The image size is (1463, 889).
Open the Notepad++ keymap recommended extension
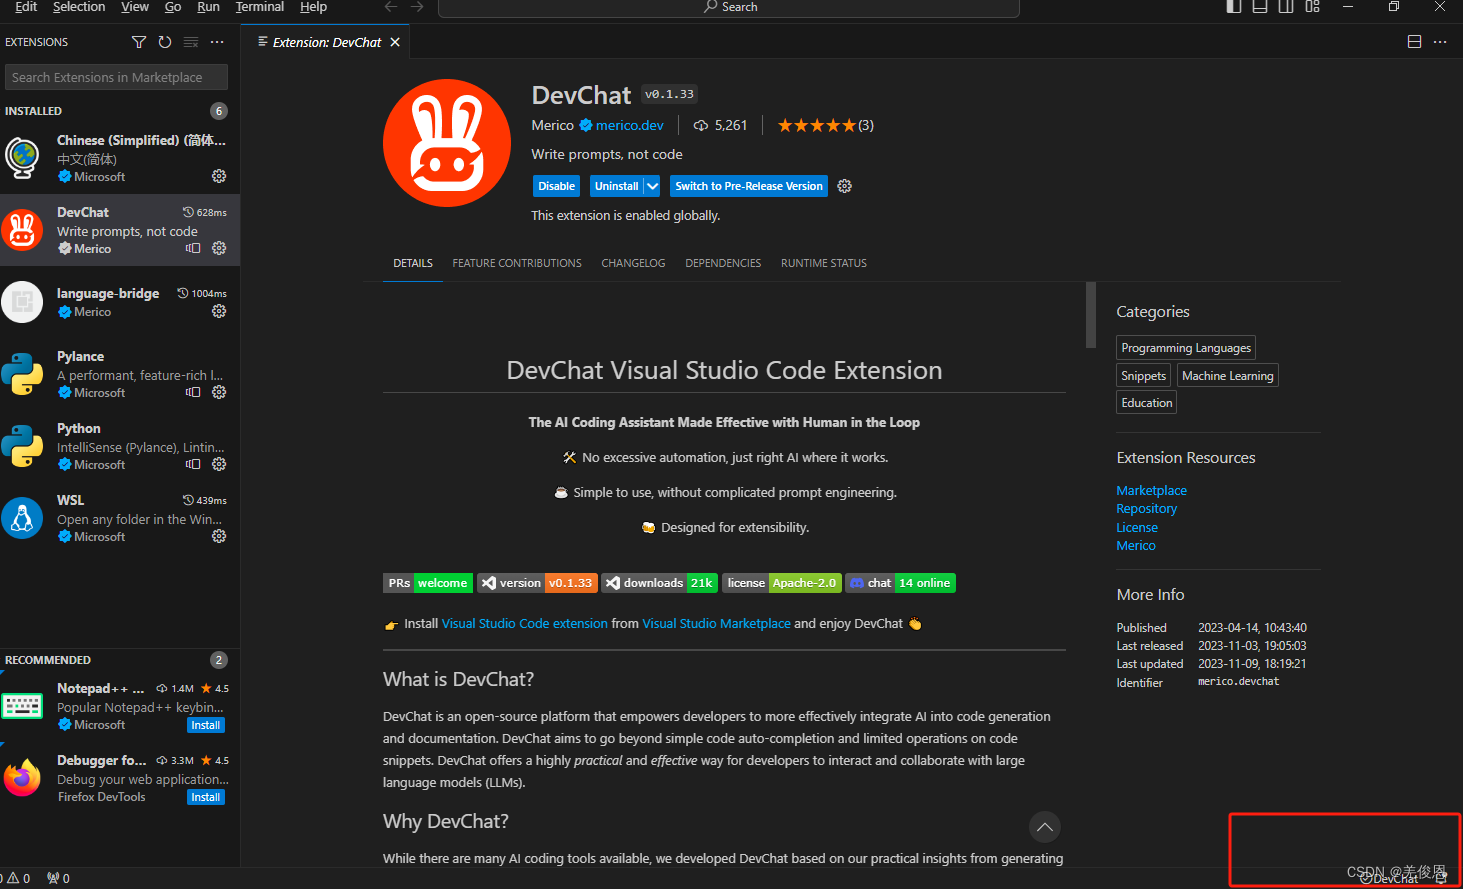click(x=120, y=706)
